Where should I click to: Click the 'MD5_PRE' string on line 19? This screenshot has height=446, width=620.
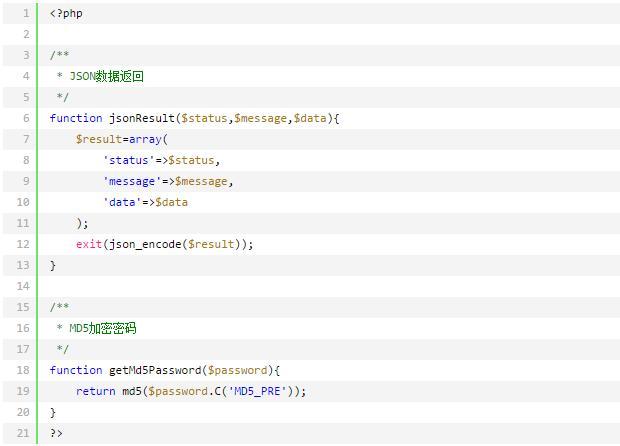click(257, 391)
